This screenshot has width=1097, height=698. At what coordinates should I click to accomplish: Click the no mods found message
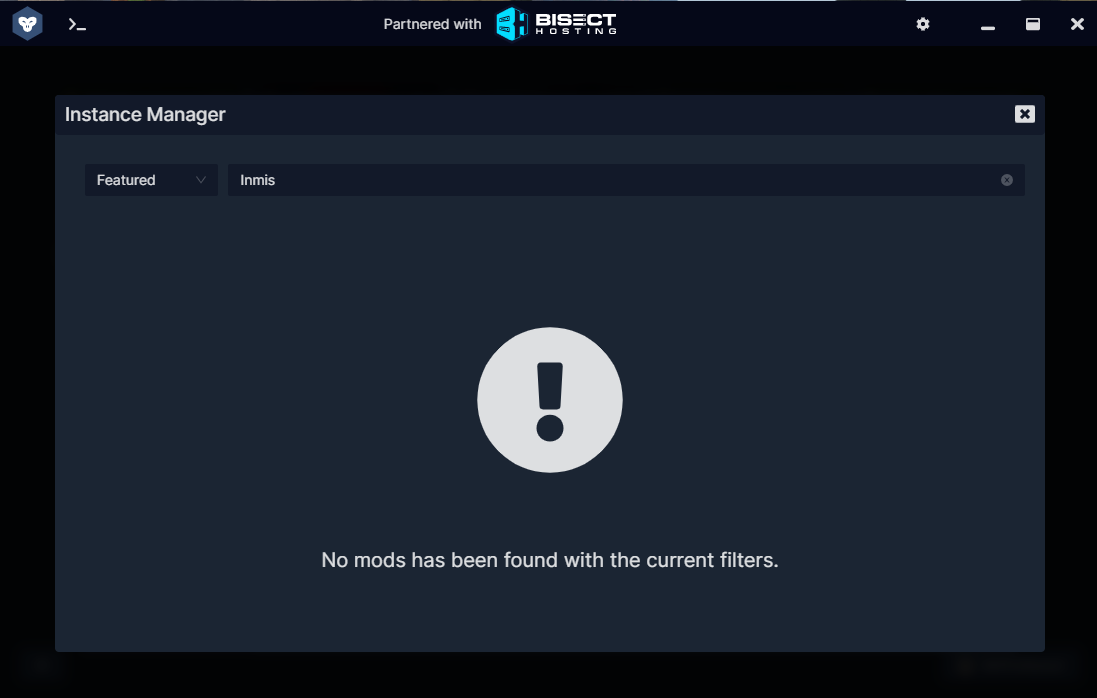[550, 560]
